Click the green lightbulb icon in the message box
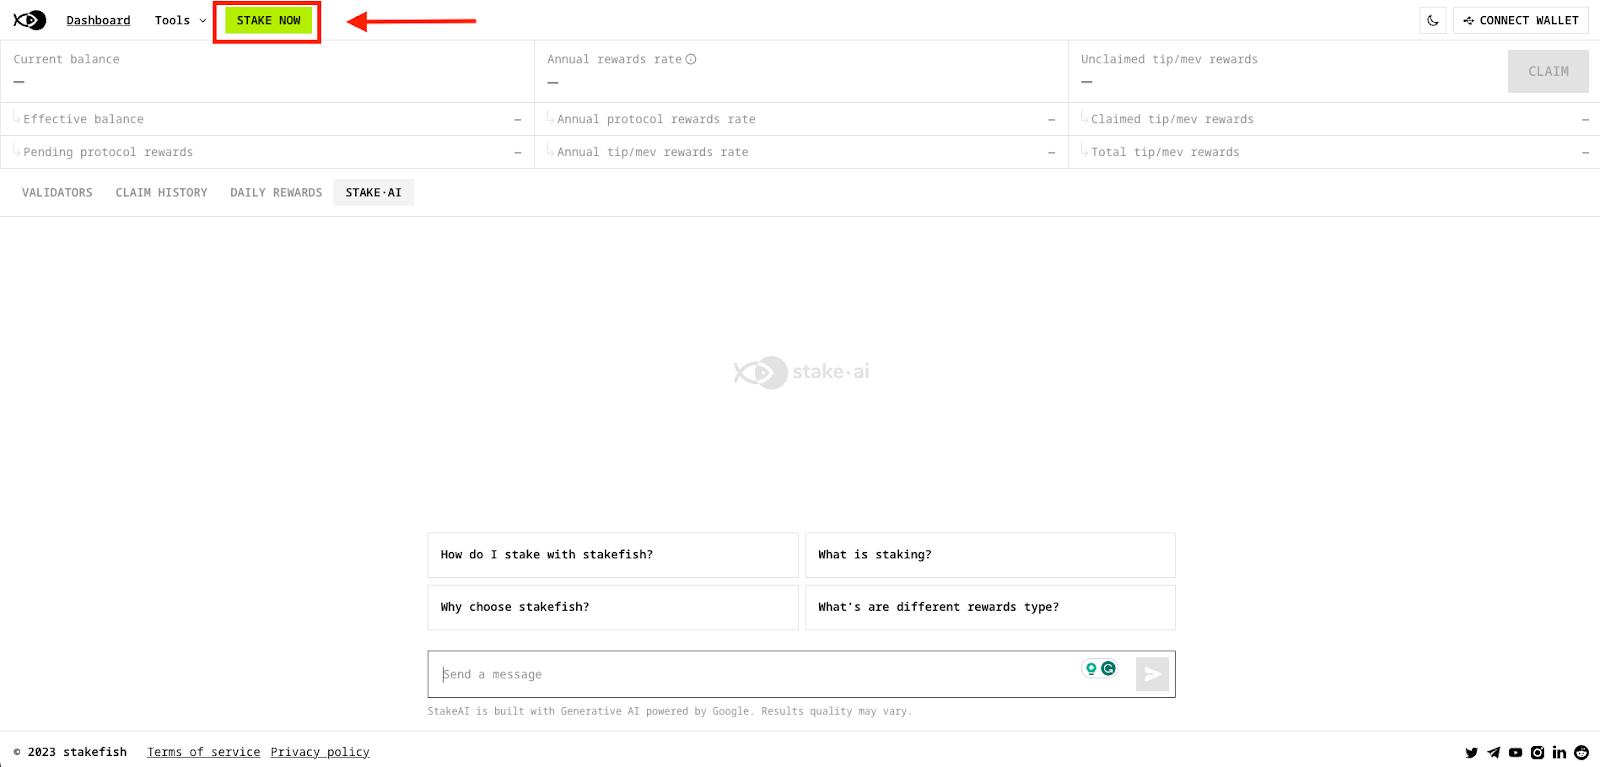The image size is (1600, 767). click(x=1091, y=668)
